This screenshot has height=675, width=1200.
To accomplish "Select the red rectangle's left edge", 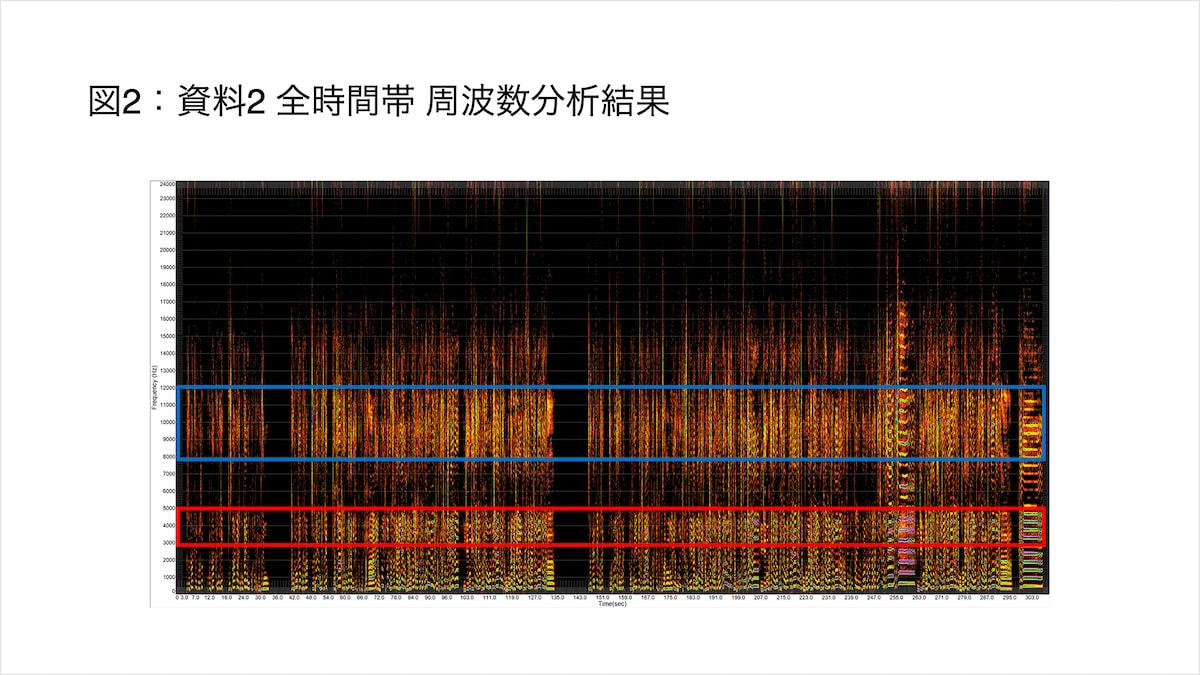I will click(177, 527).
